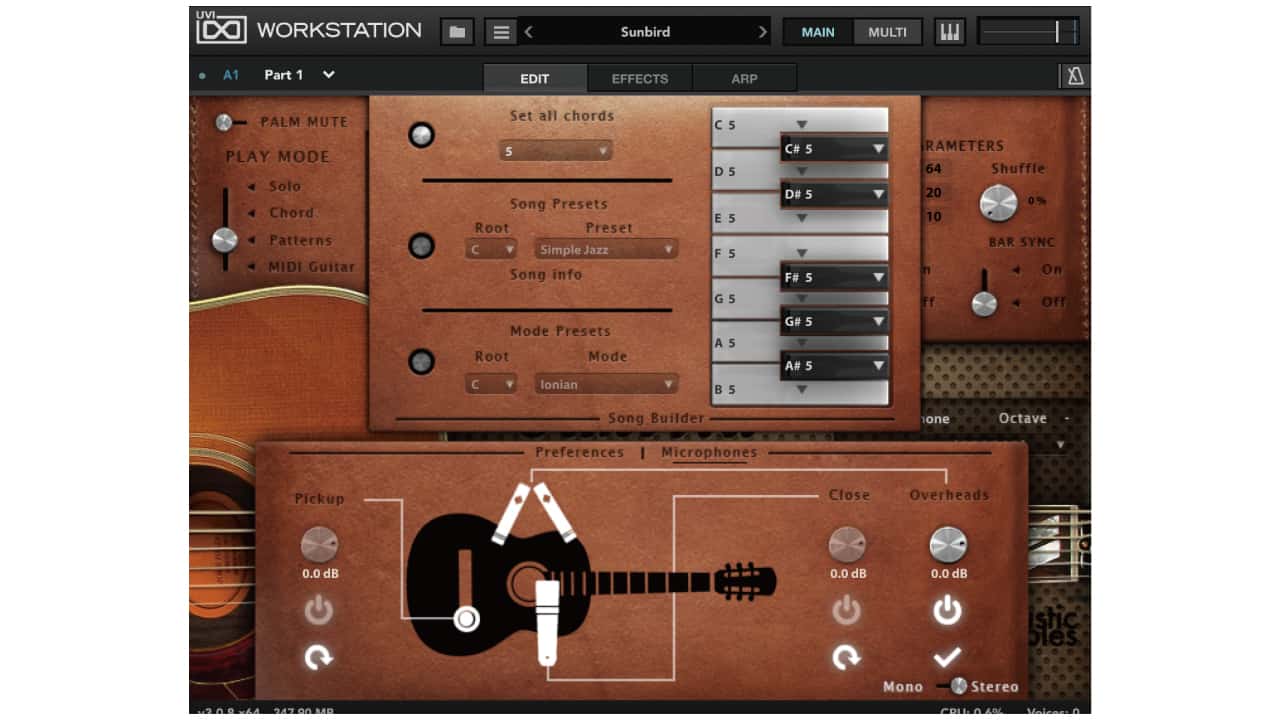Open the Preferences tab in the bottom panel
1280x720 pixels.
coord(578,452)
